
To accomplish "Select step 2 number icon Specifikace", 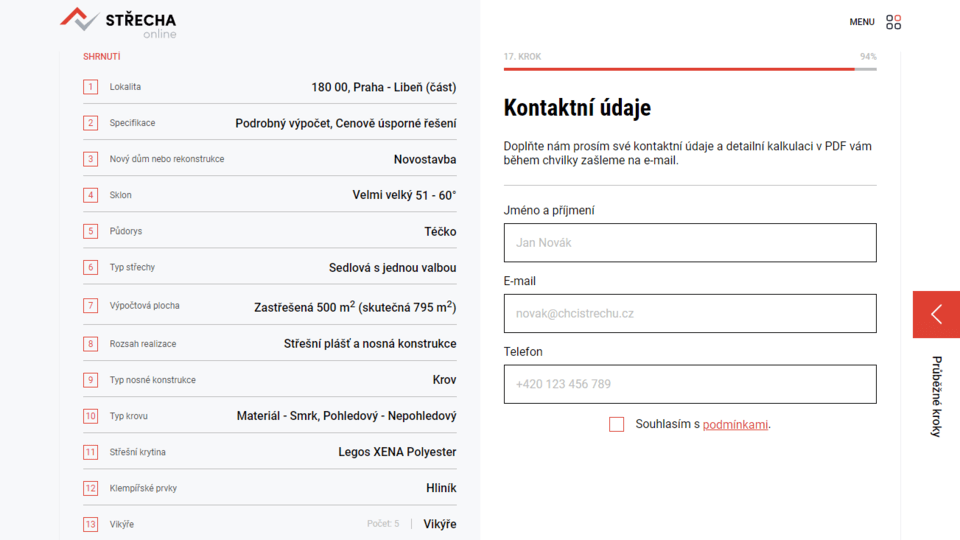I will (x=91, y=123).
